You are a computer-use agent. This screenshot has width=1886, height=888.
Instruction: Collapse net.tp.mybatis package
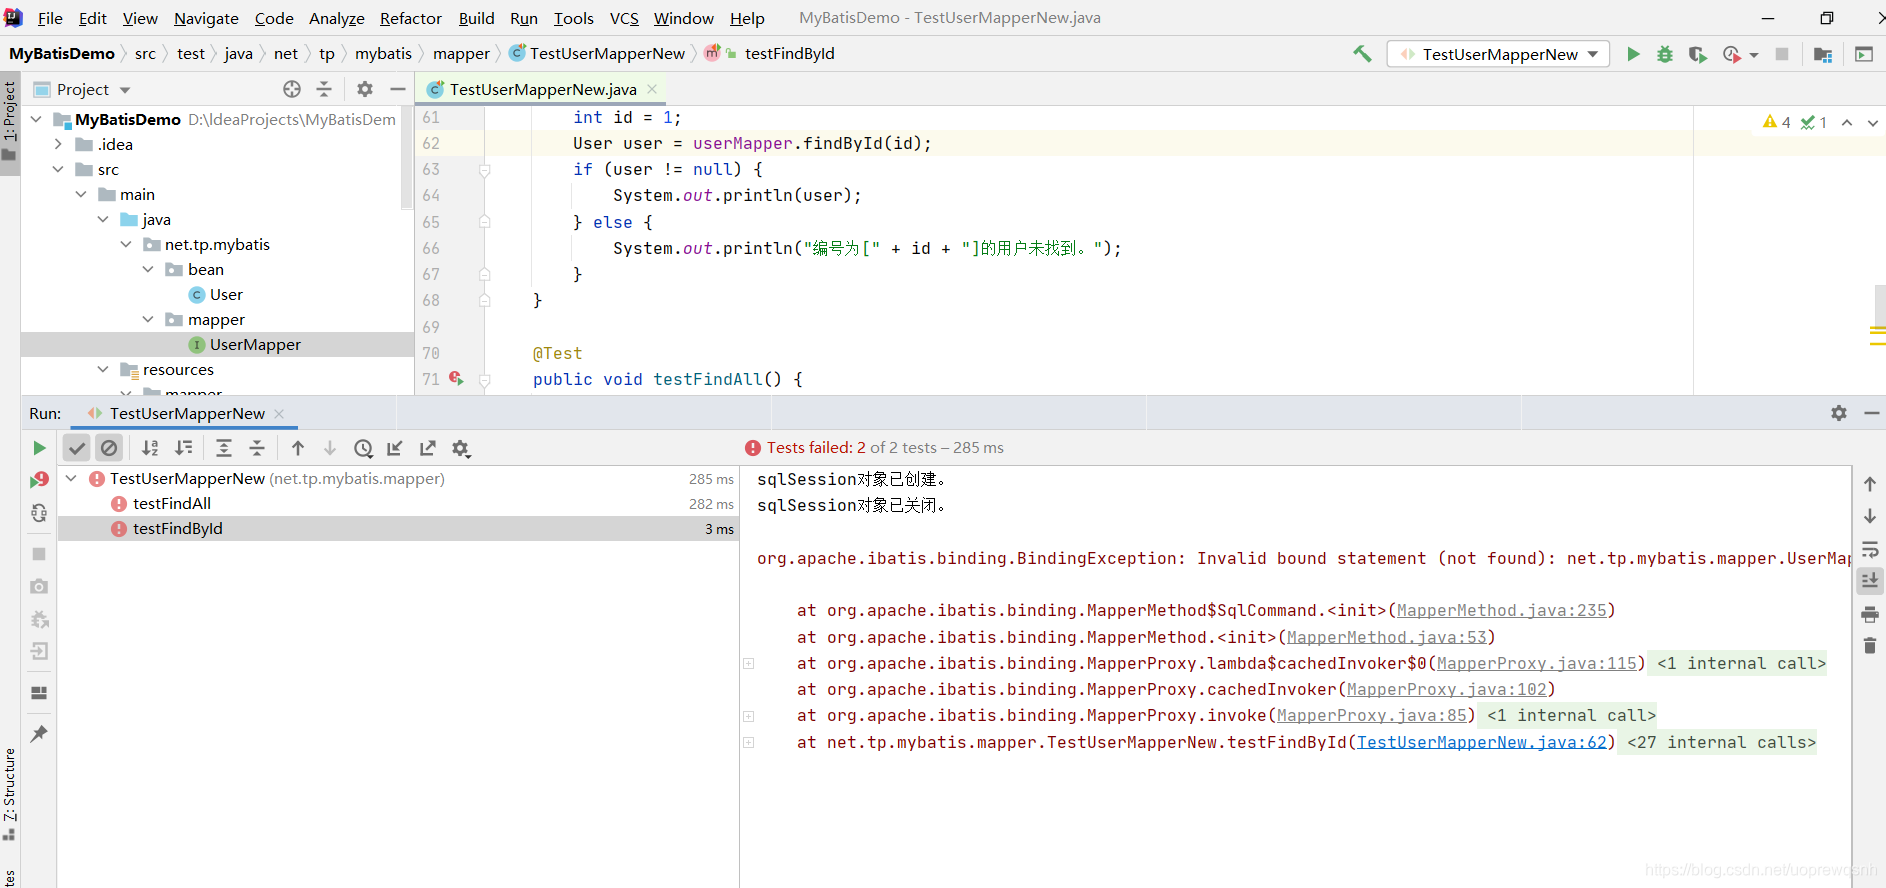(x=126, y=244)
